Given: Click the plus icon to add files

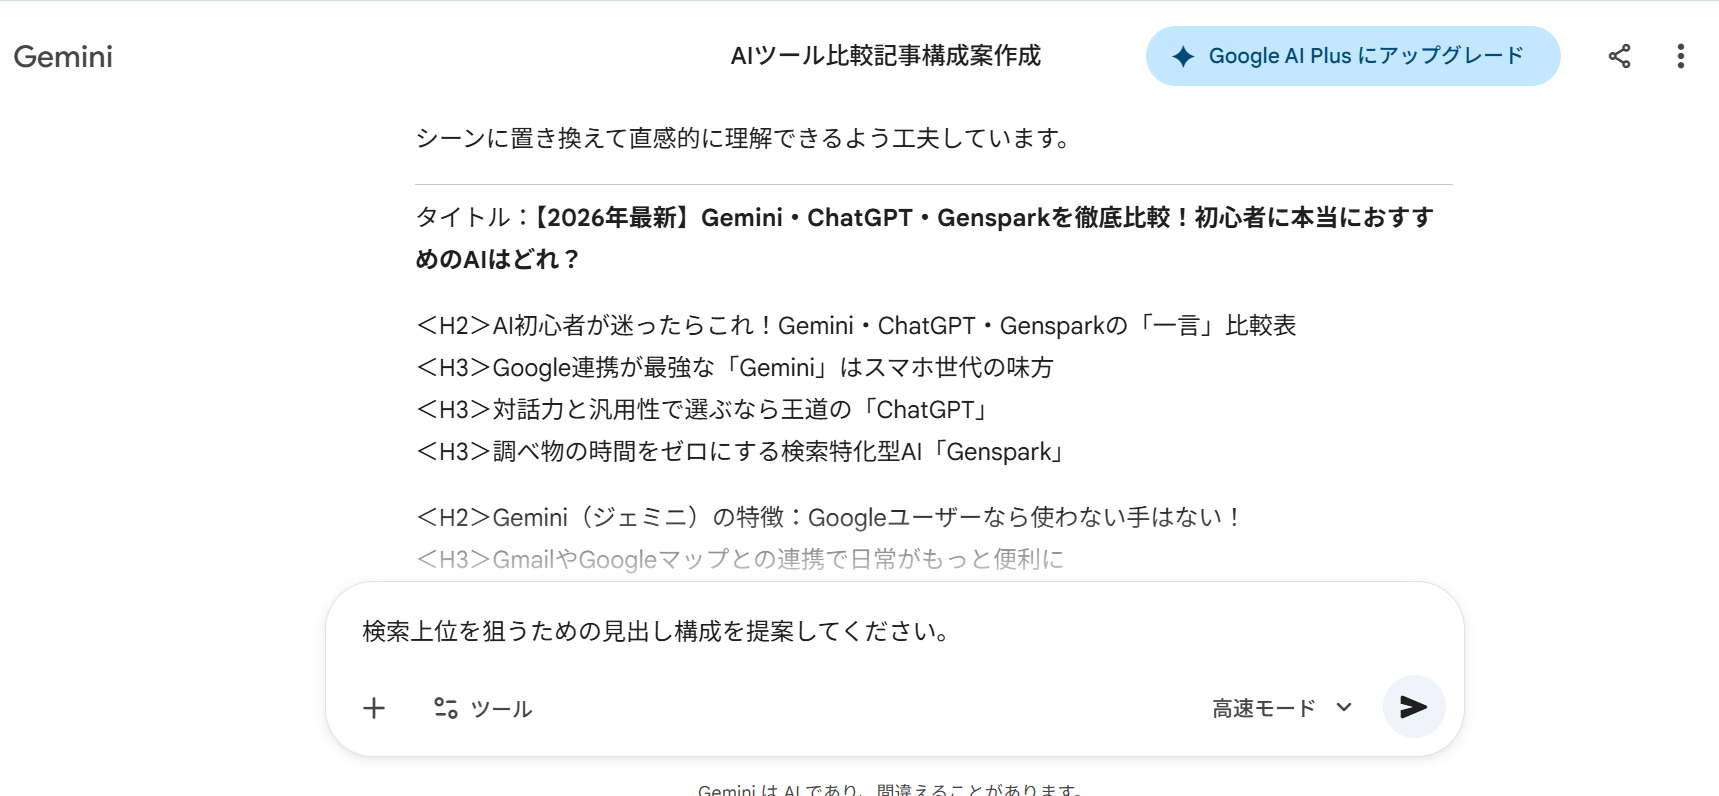Looking at the screenshot, I should pos(374,708).
